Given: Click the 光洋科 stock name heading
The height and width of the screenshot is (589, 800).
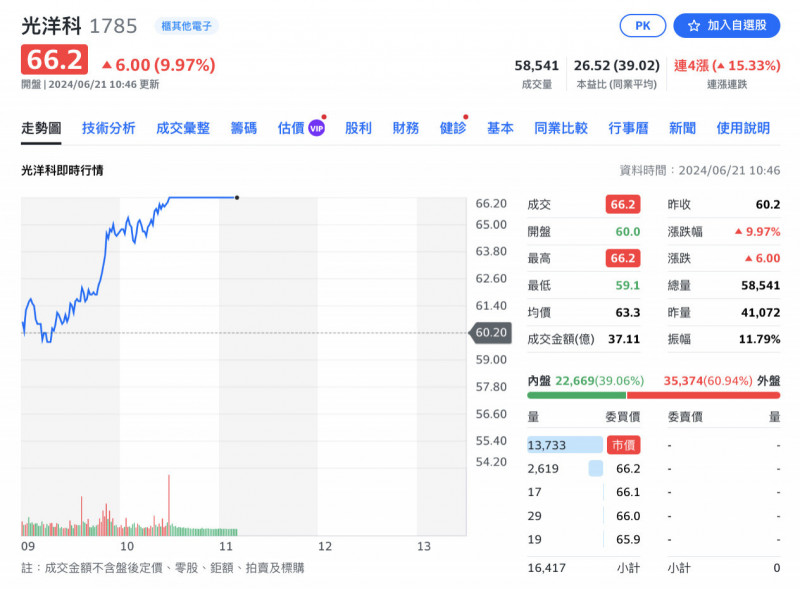Looking at the screenshot, I should [51, 26].
